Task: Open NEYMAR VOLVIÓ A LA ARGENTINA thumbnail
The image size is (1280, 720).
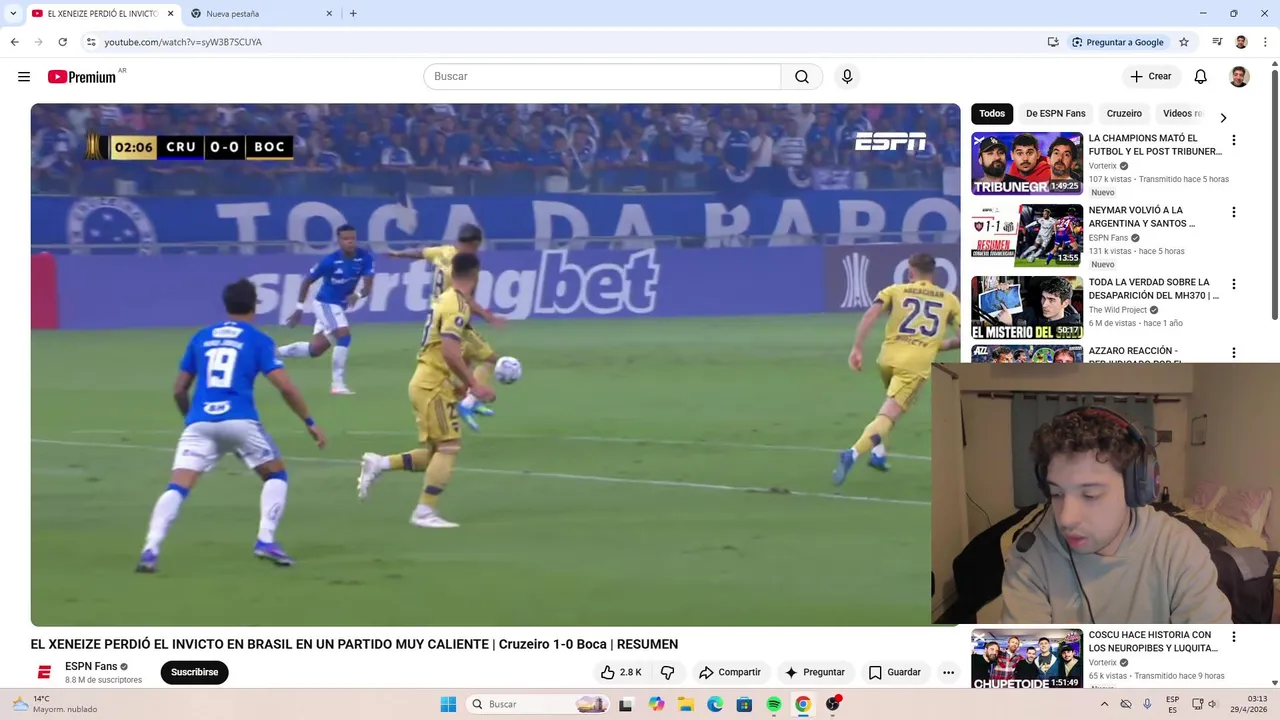Action: [1027, 235]
